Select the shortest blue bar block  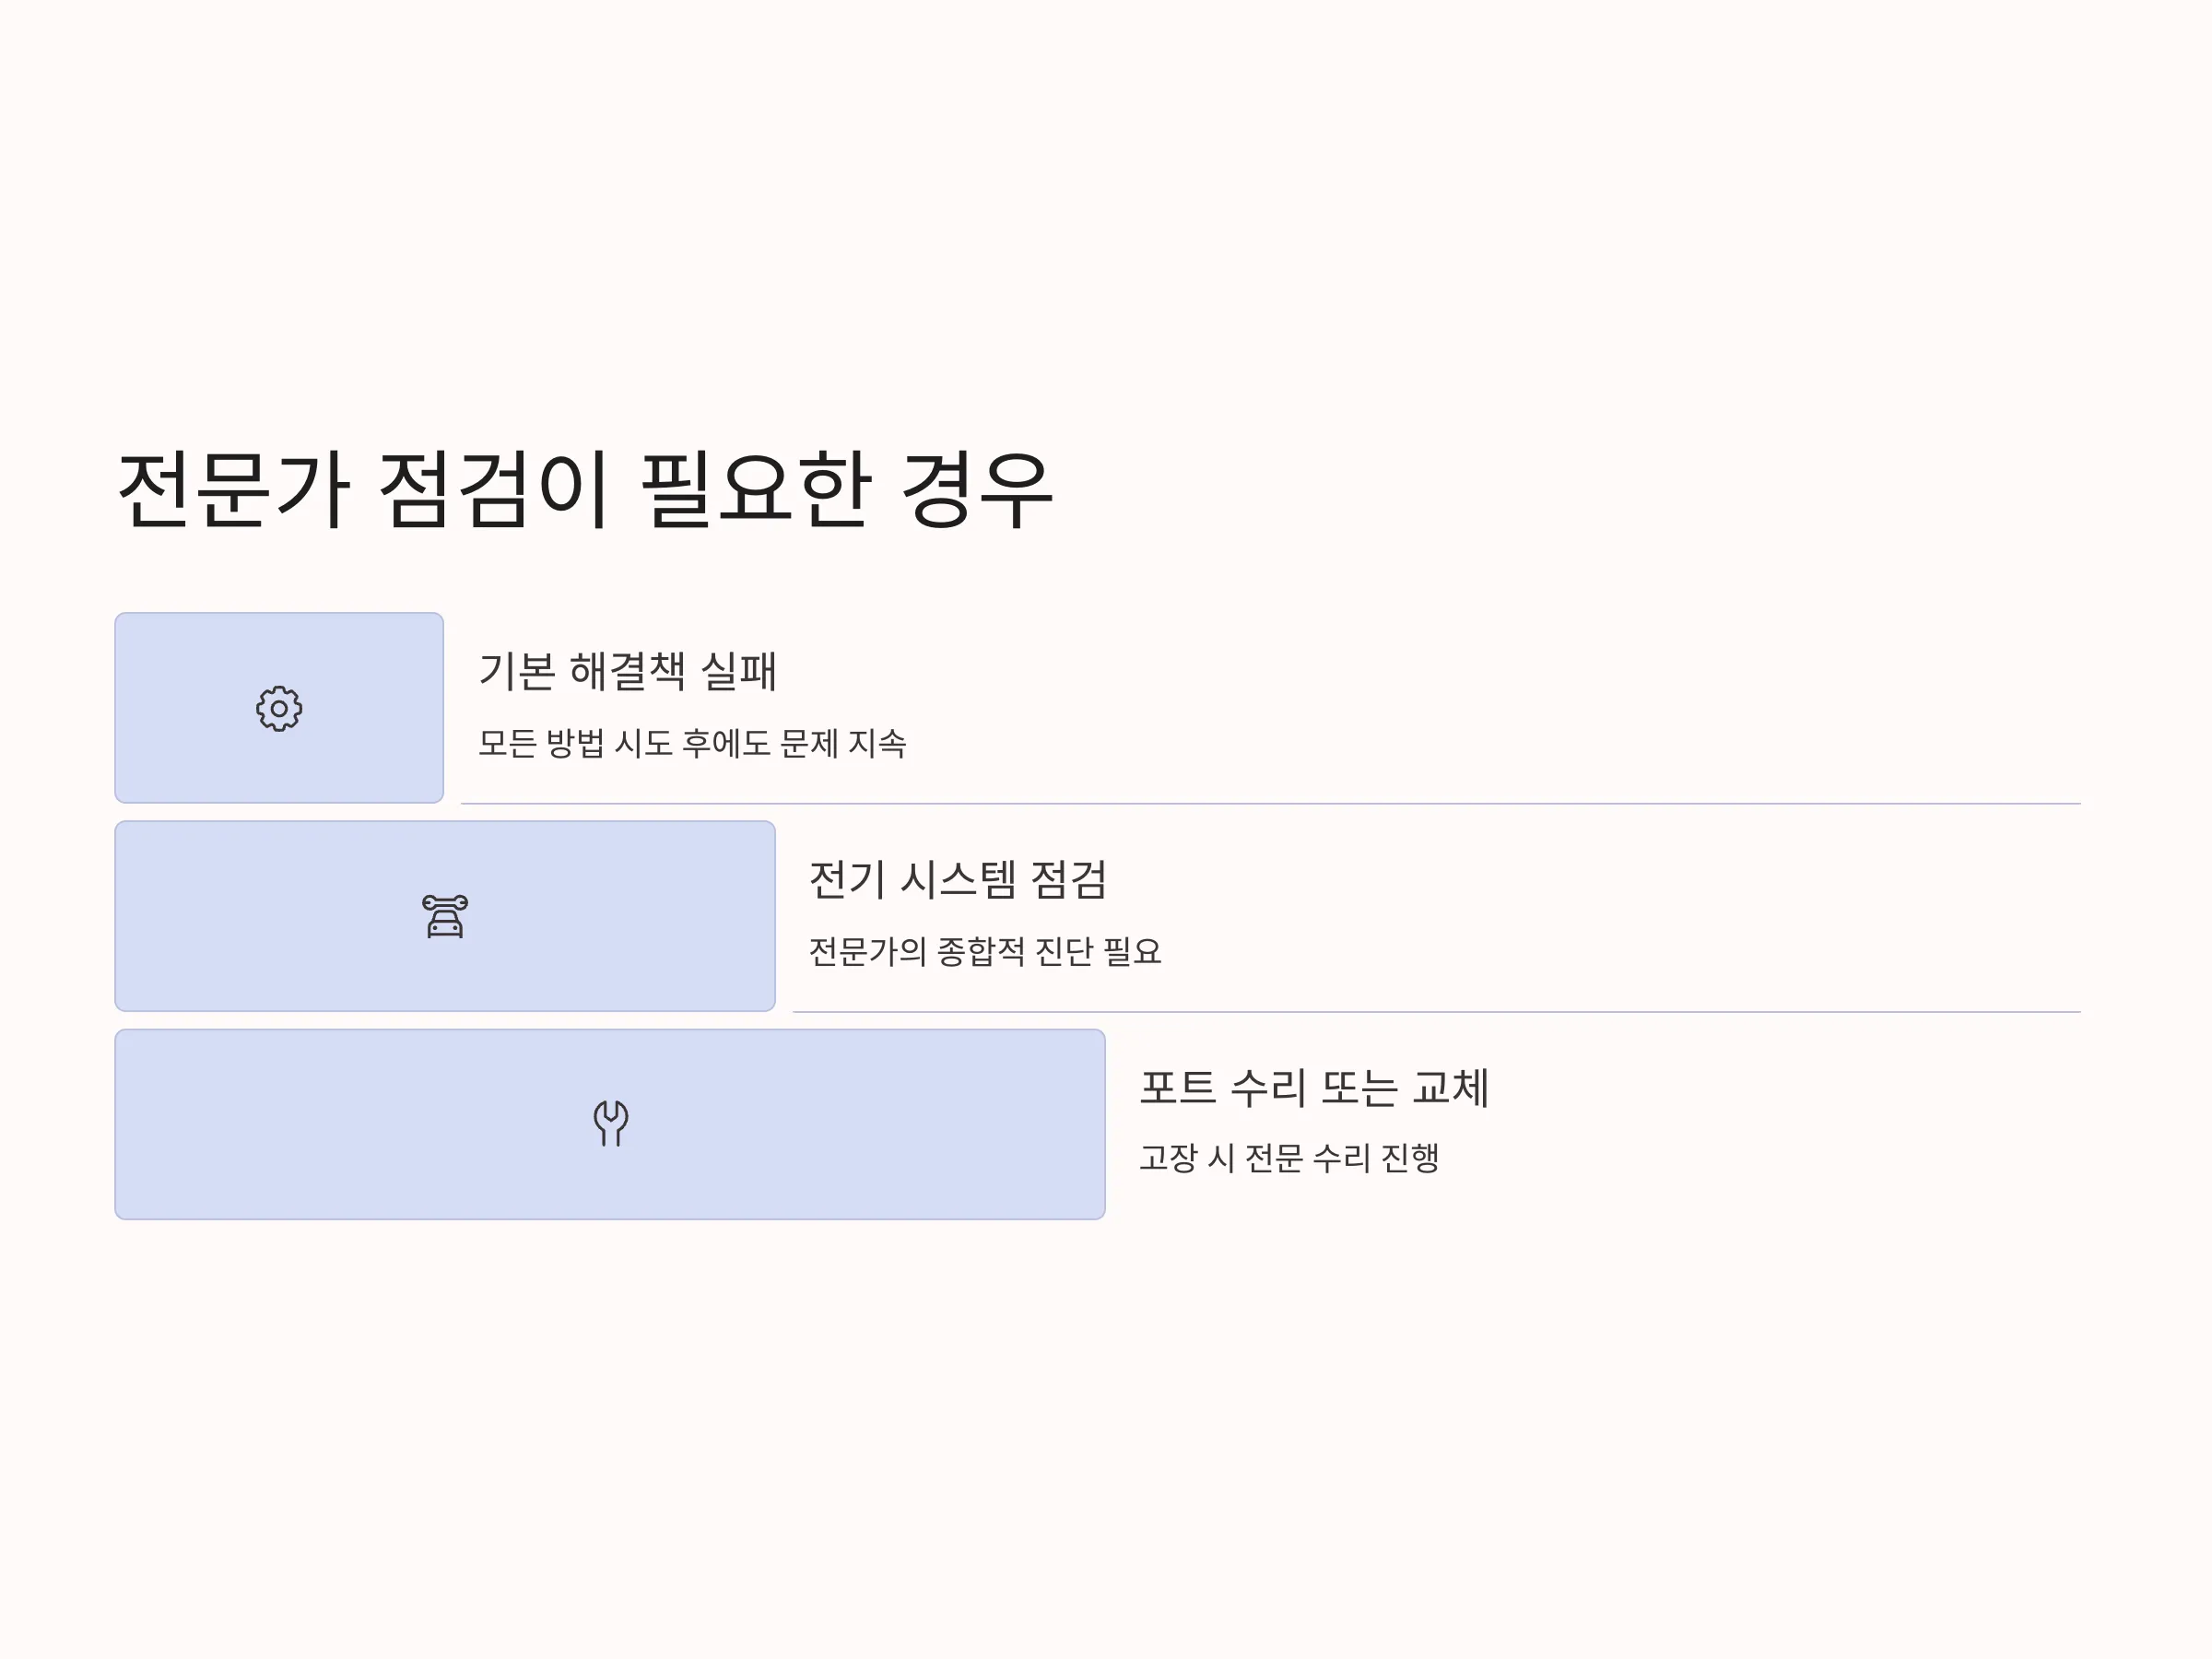[x=279, y=708]
